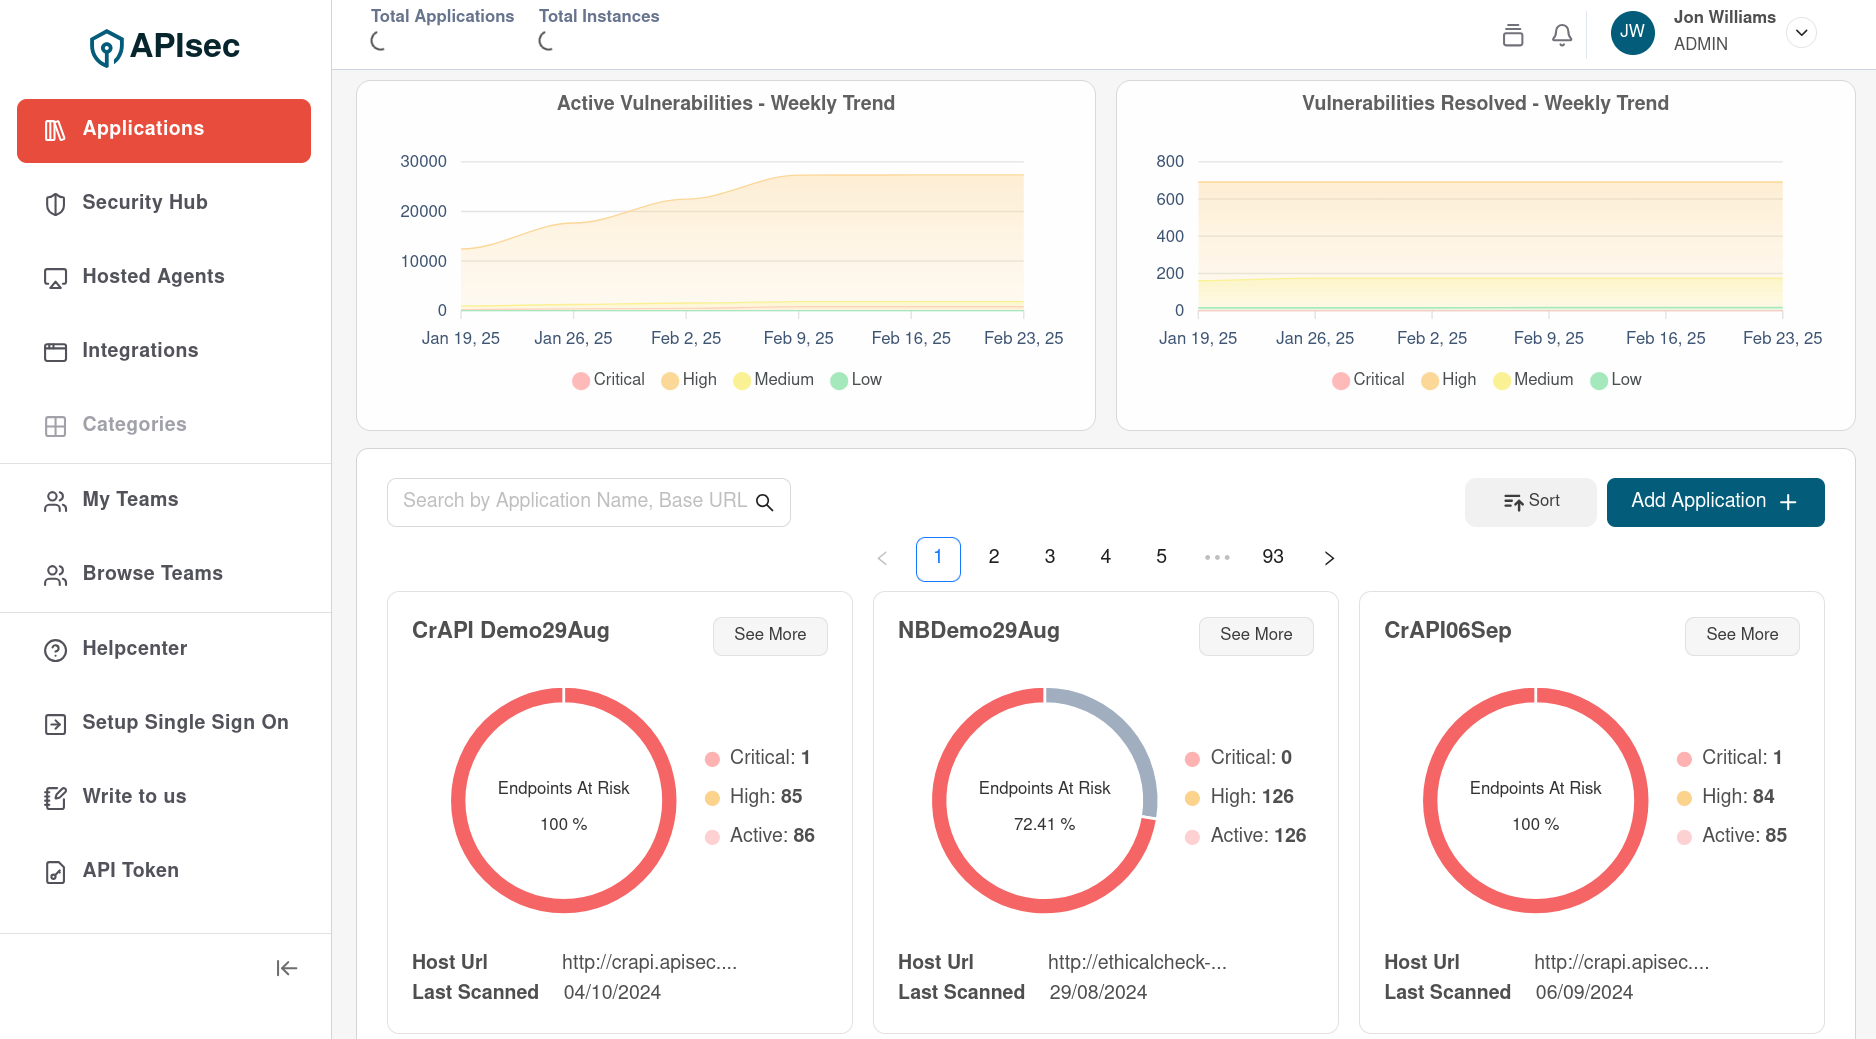Click the search magnifier icon
This screenshot has height=1039, width=1876.
(765, 503)
